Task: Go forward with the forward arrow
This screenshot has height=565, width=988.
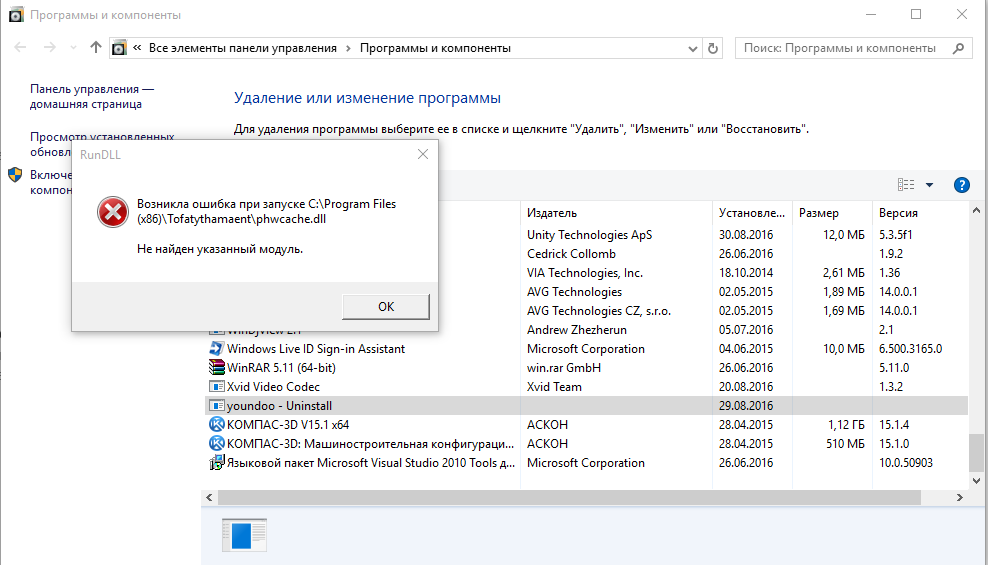Action: (x=50, y=47)
